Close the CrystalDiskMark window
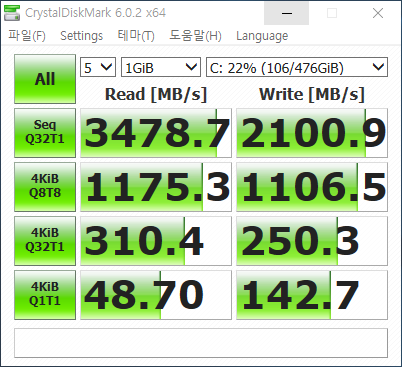This screenshot has height=367, width=402. 378,13
